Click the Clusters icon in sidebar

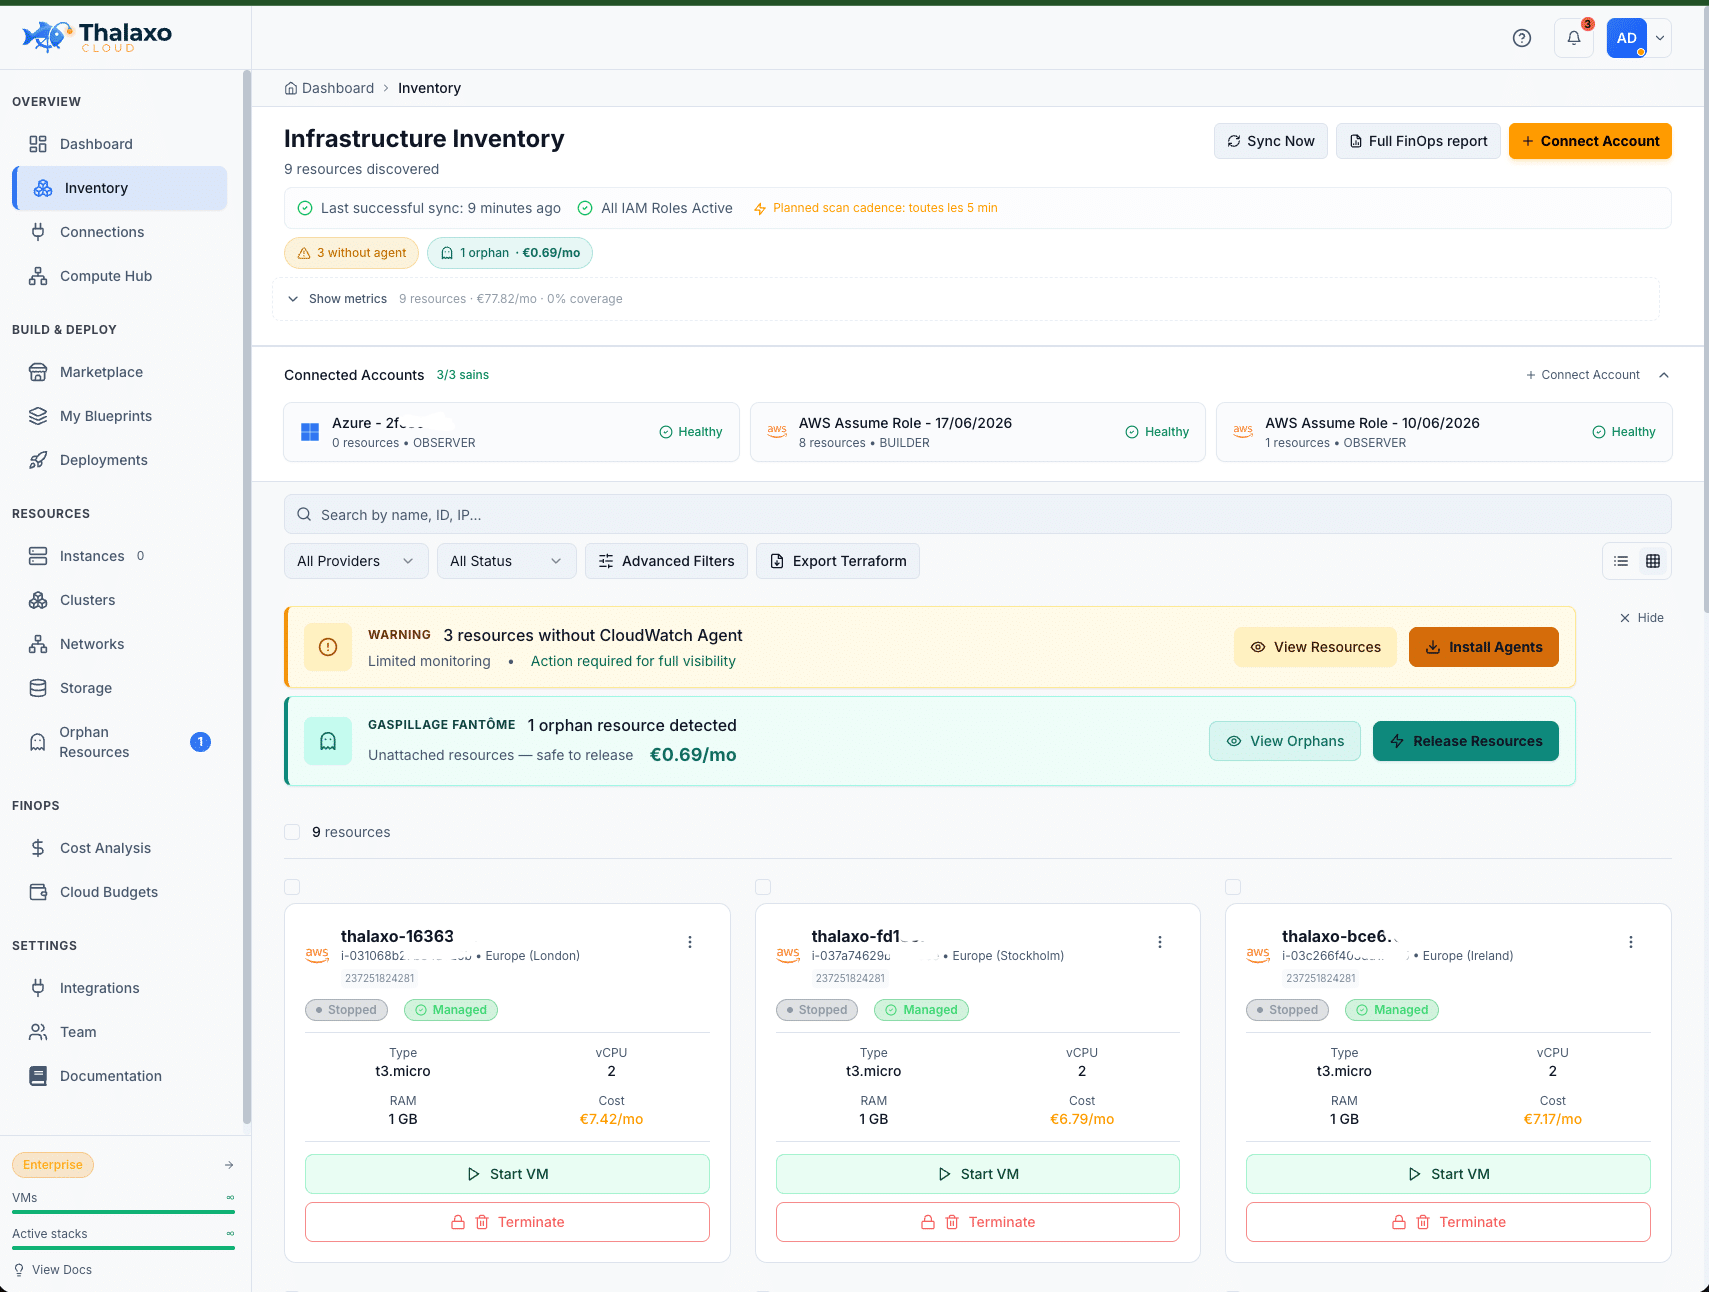[38, 600]
